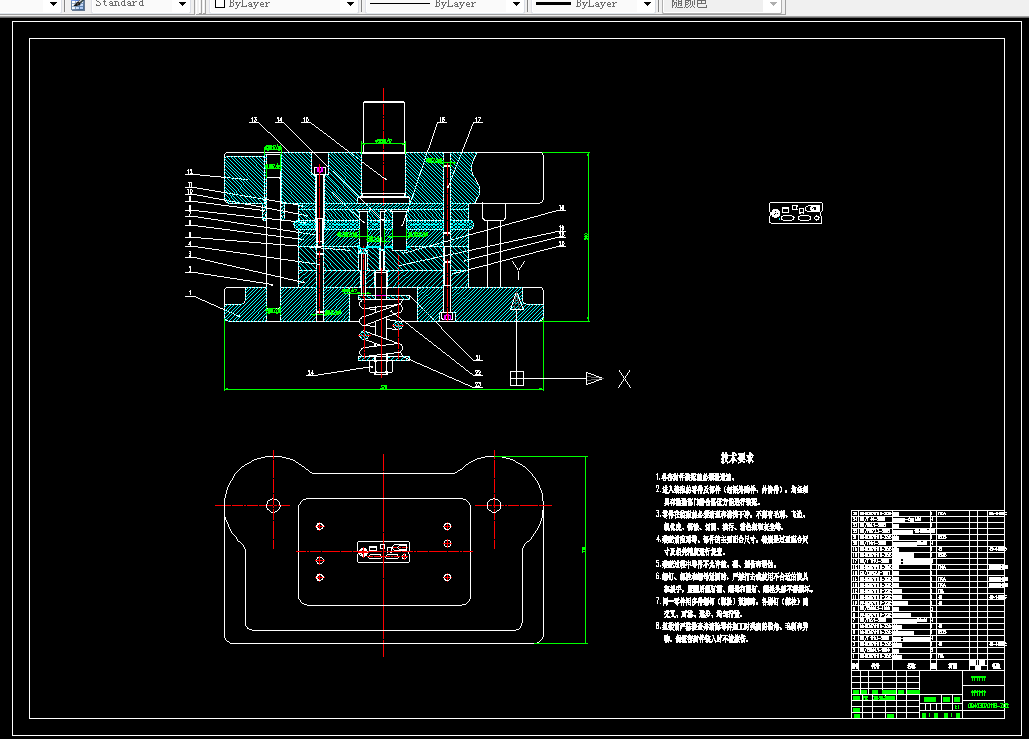
Task: Click the ByLayer color swatch box
Action: point(220,4)
